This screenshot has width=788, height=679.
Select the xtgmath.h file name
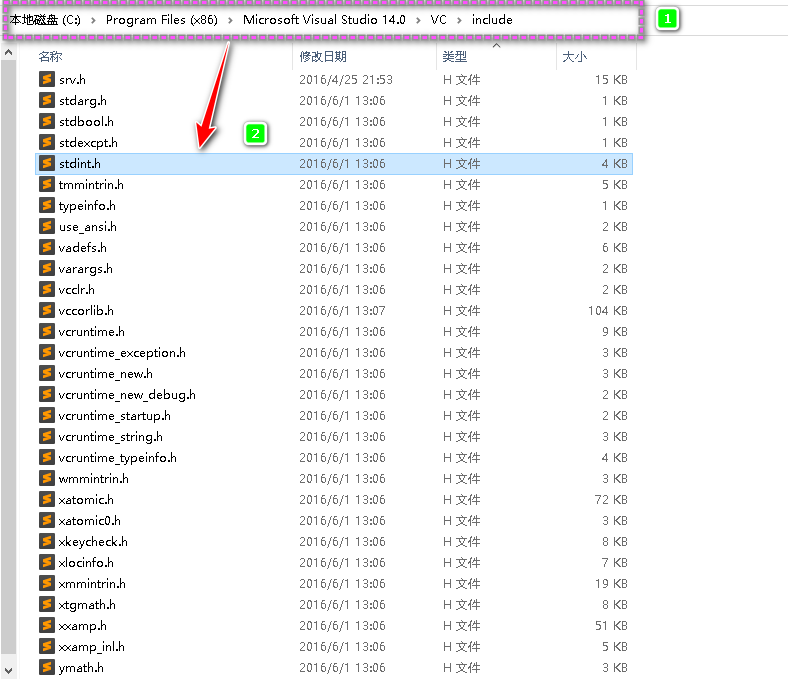coord(87,605)
